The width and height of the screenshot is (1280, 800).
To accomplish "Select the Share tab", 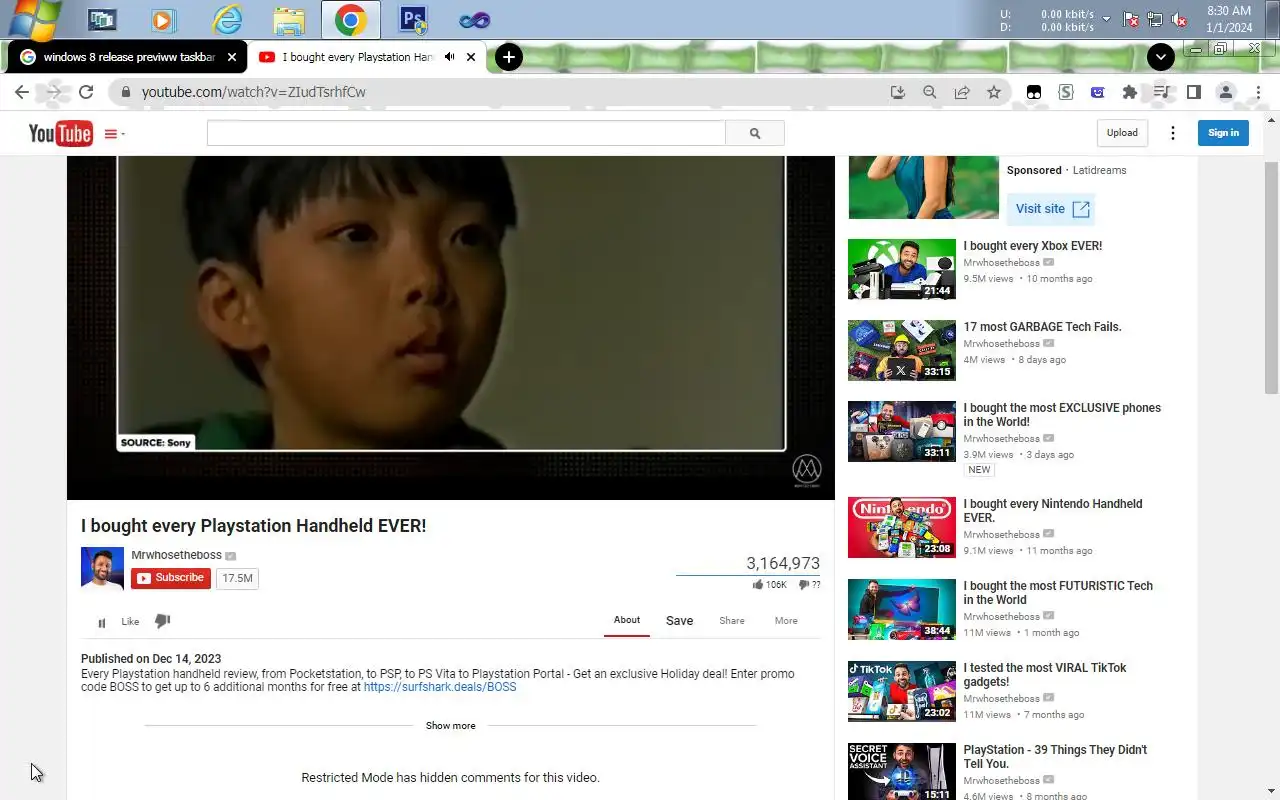I will [732, 621].
